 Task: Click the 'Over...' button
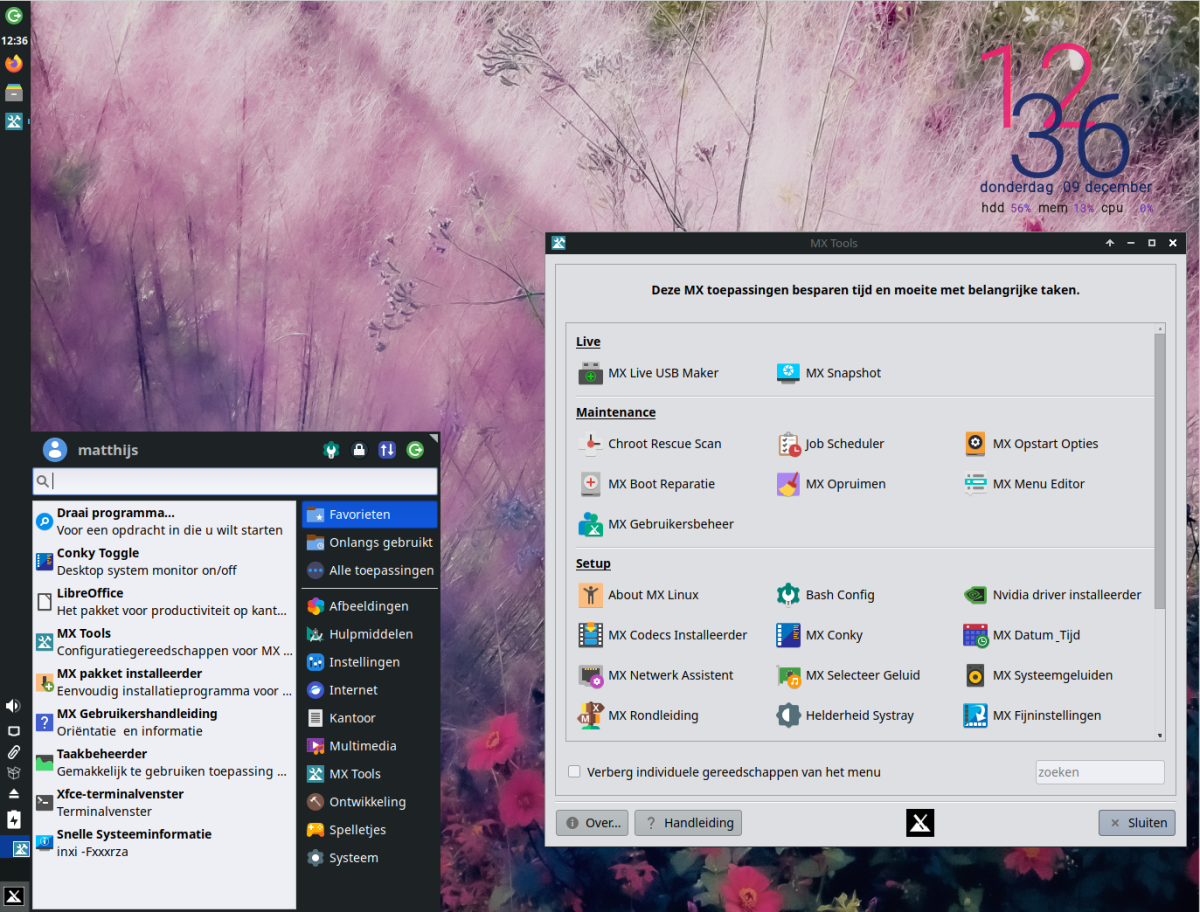(x=591, y=822)
